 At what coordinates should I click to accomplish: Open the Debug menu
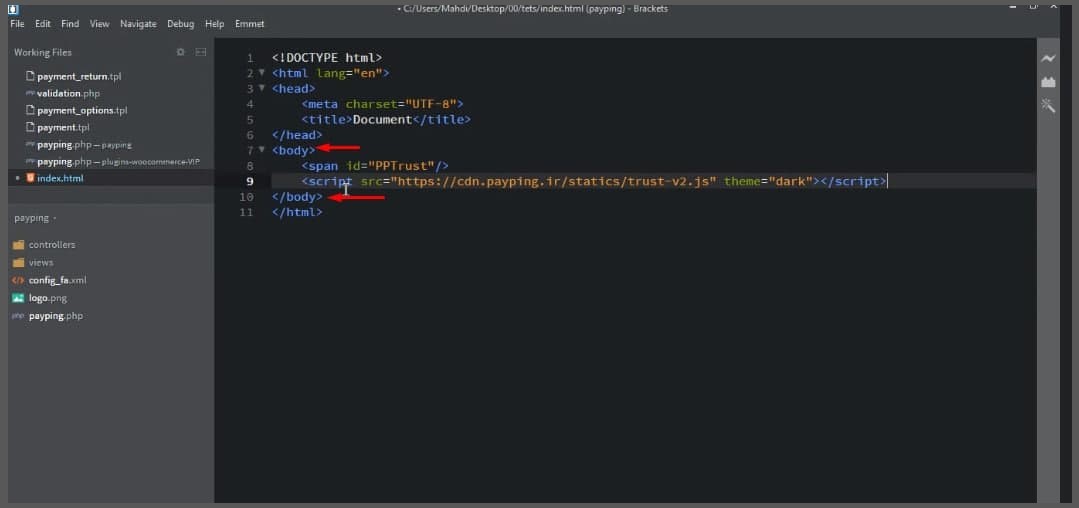pos(181,23)
